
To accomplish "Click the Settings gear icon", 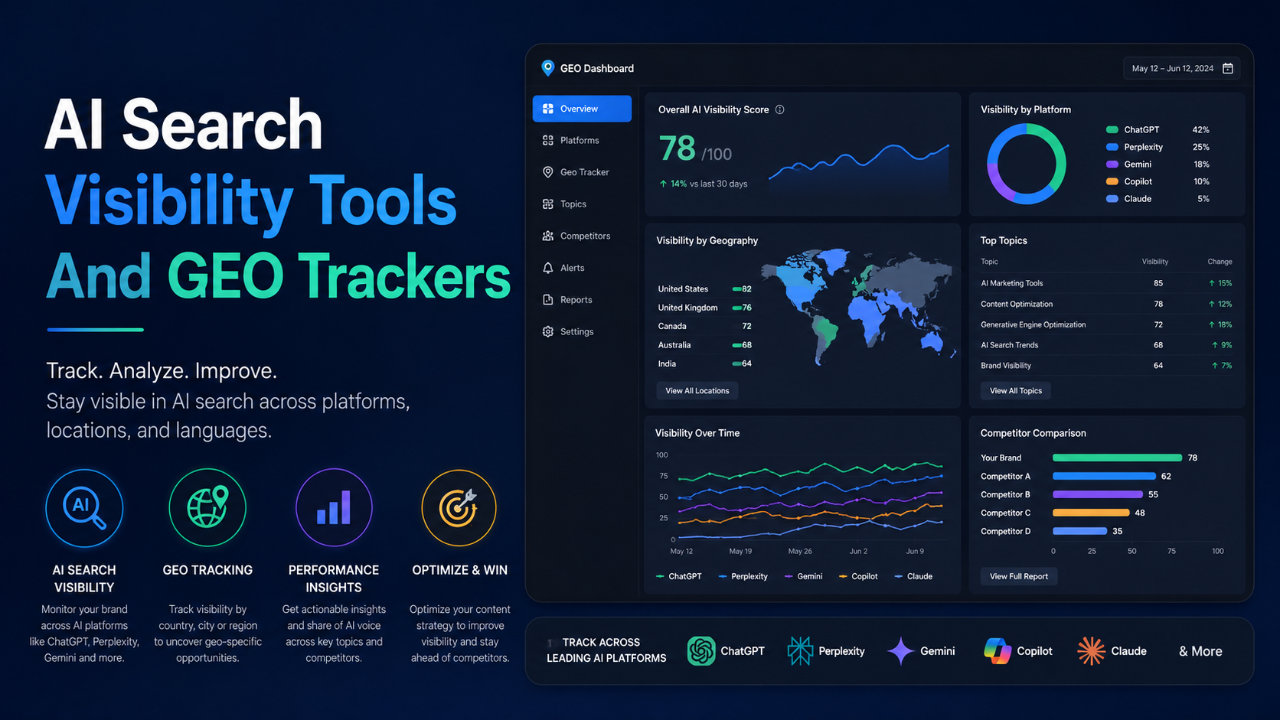I will pyautogui.click(x=548, y=332).
